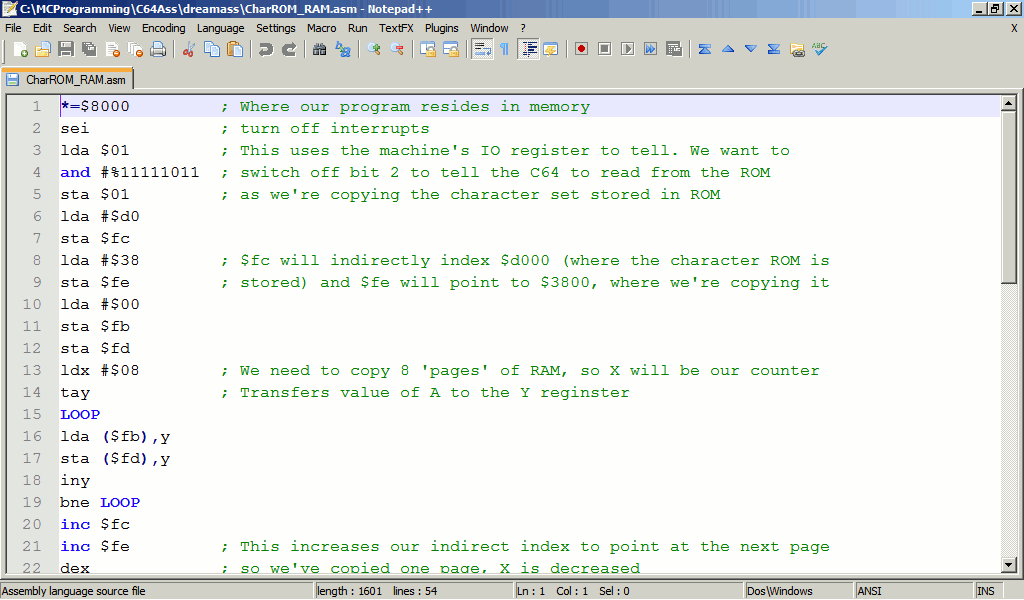1024x600 pixels.
Task: Toggle word wrap in the toolbar
Action: tap(482, 49)
